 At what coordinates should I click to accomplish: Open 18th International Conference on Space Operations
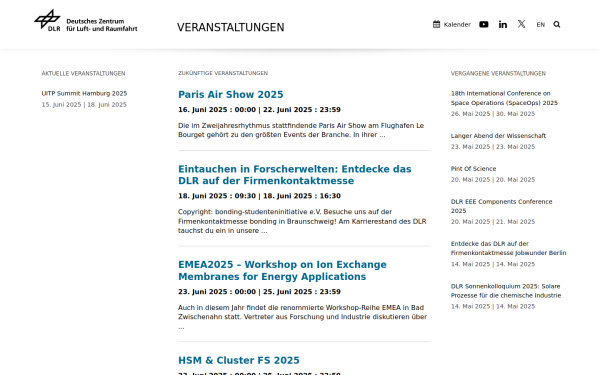pyautogui.click(x=504, y=98)
